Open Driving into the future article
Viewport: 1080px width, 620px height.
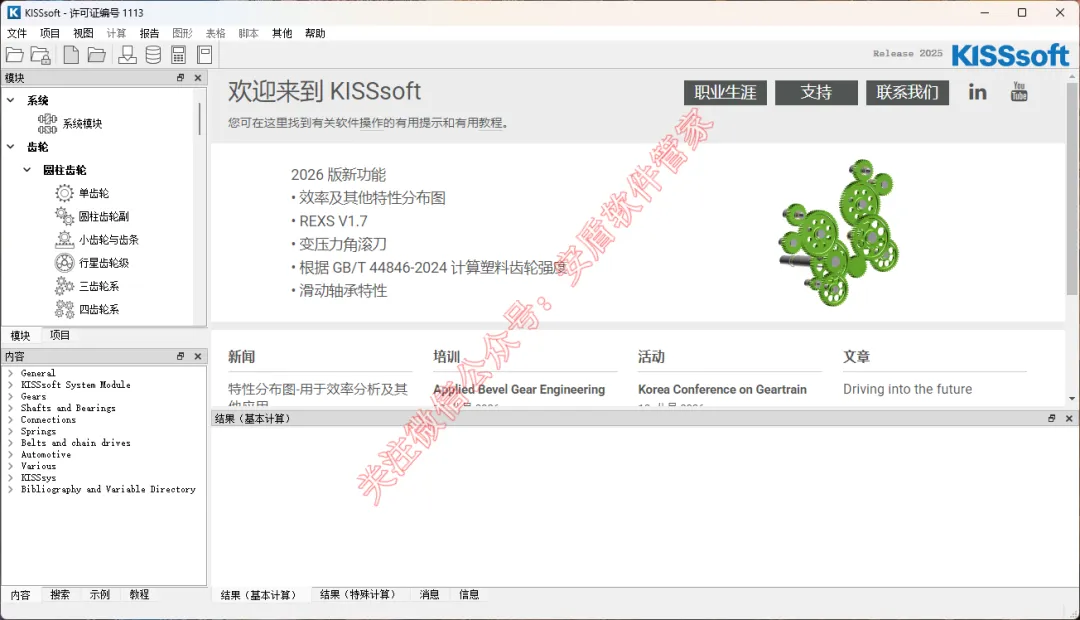(907, 389)
